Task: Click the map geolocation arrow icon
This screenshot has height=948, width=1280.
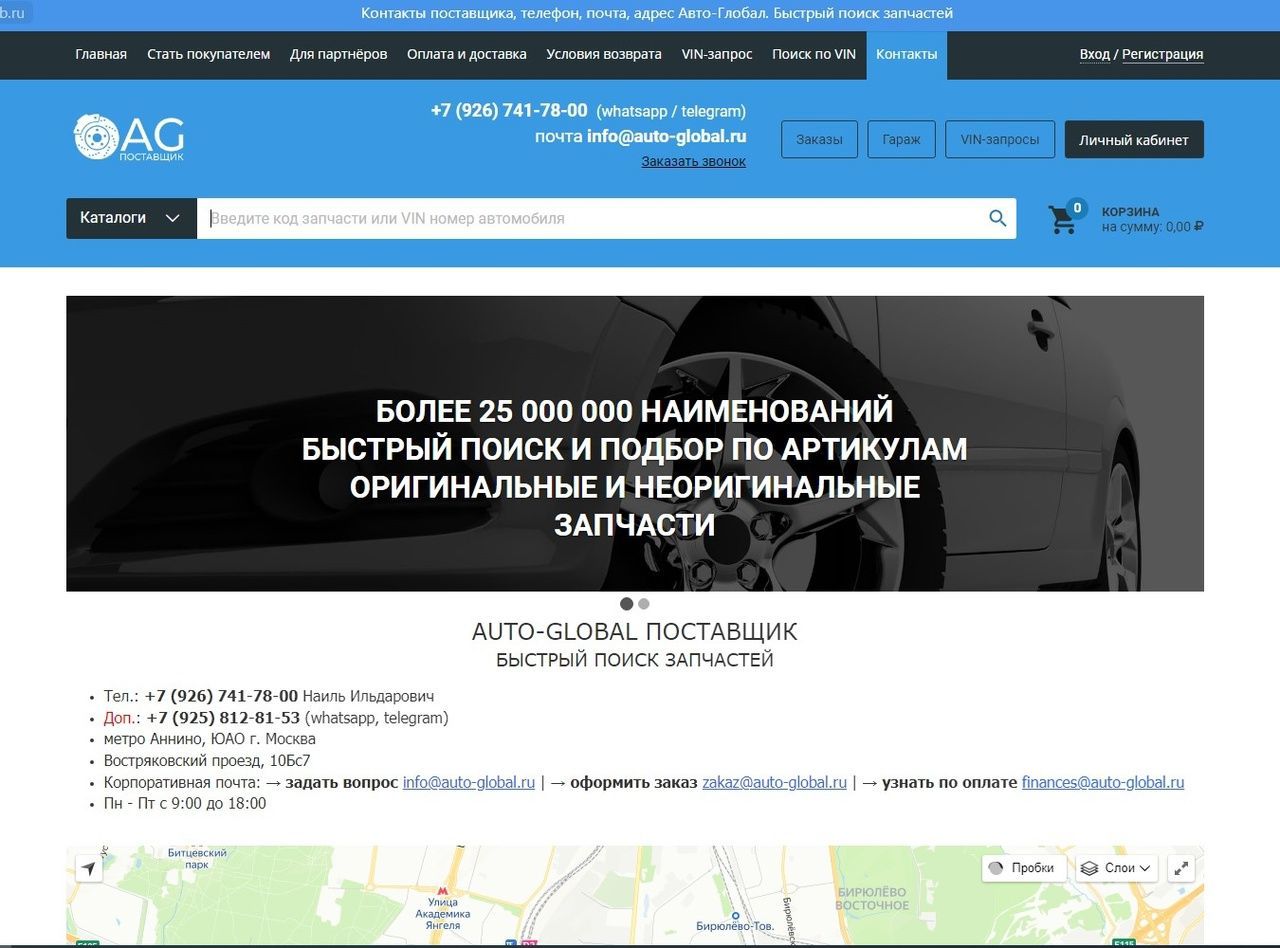Action: [89, 868]
